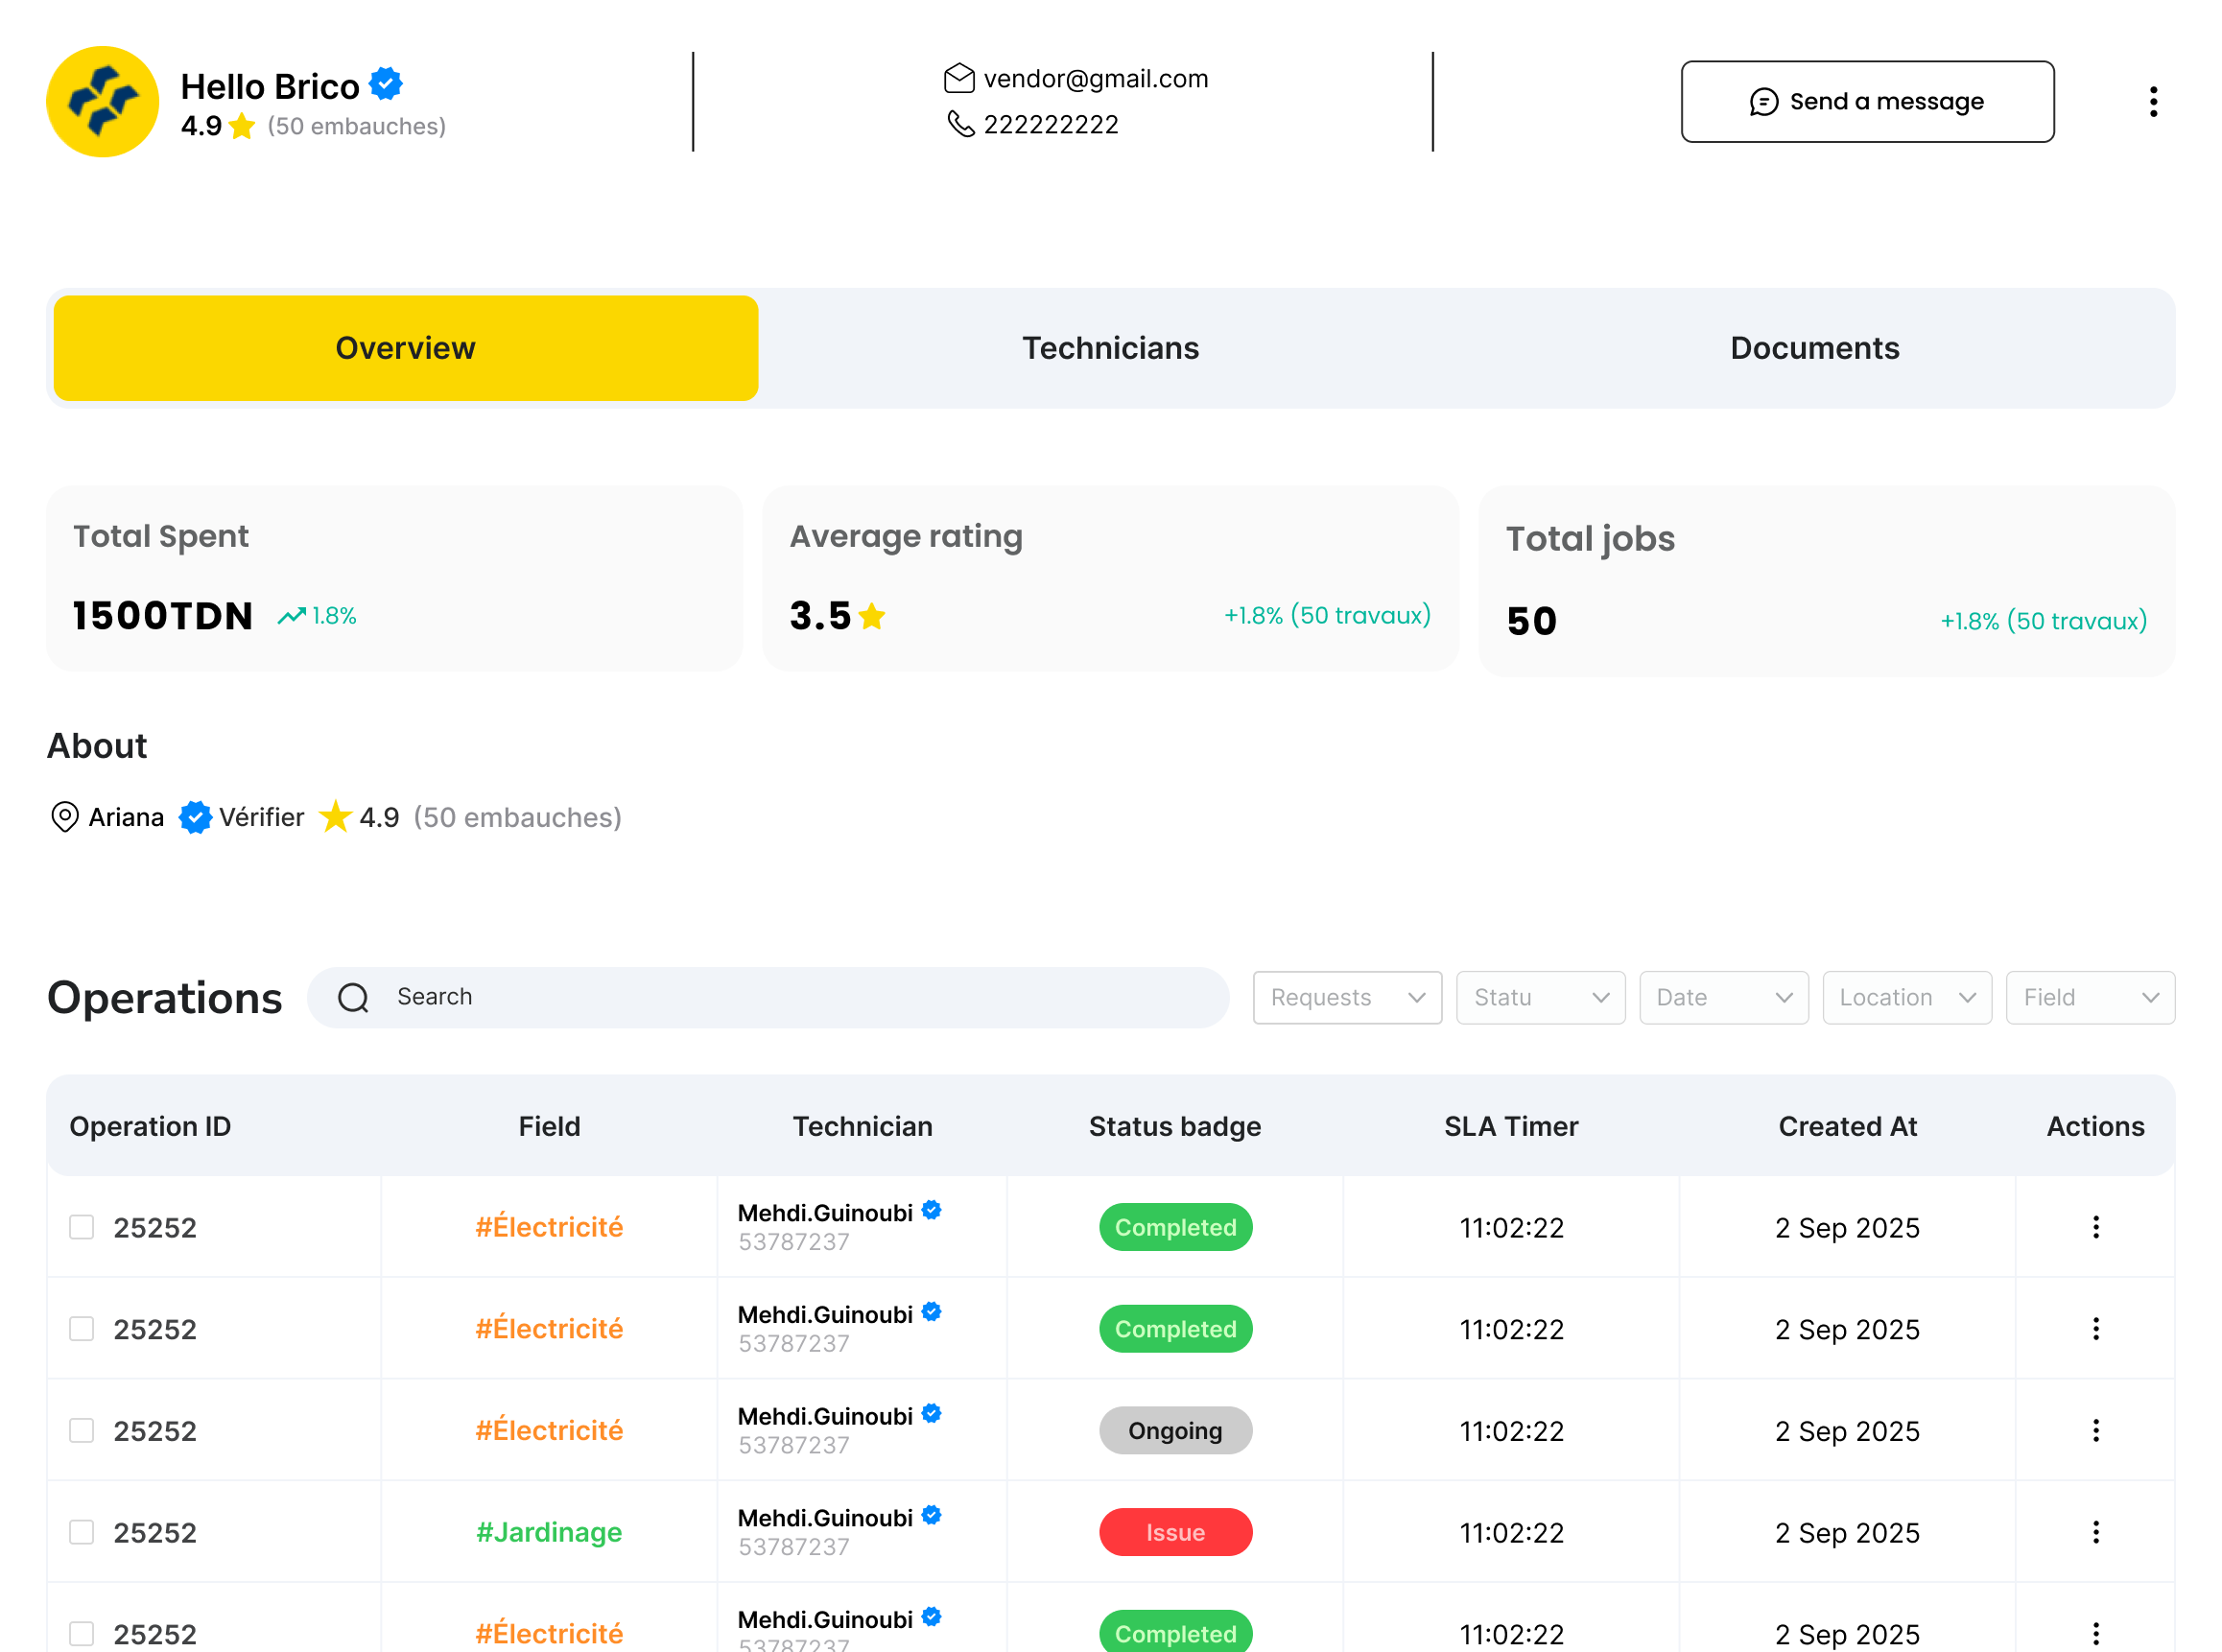This screenshot has height=1652, width=2222.
Task: Click the Ariana location pin icon
Action: coord(64,817)
